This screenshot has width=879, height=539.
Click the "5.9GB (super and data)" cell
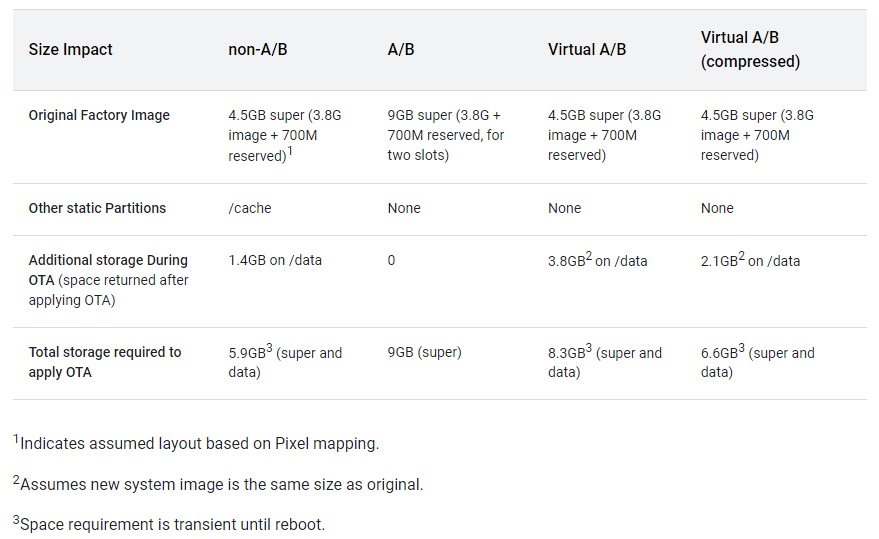[285, 362]
